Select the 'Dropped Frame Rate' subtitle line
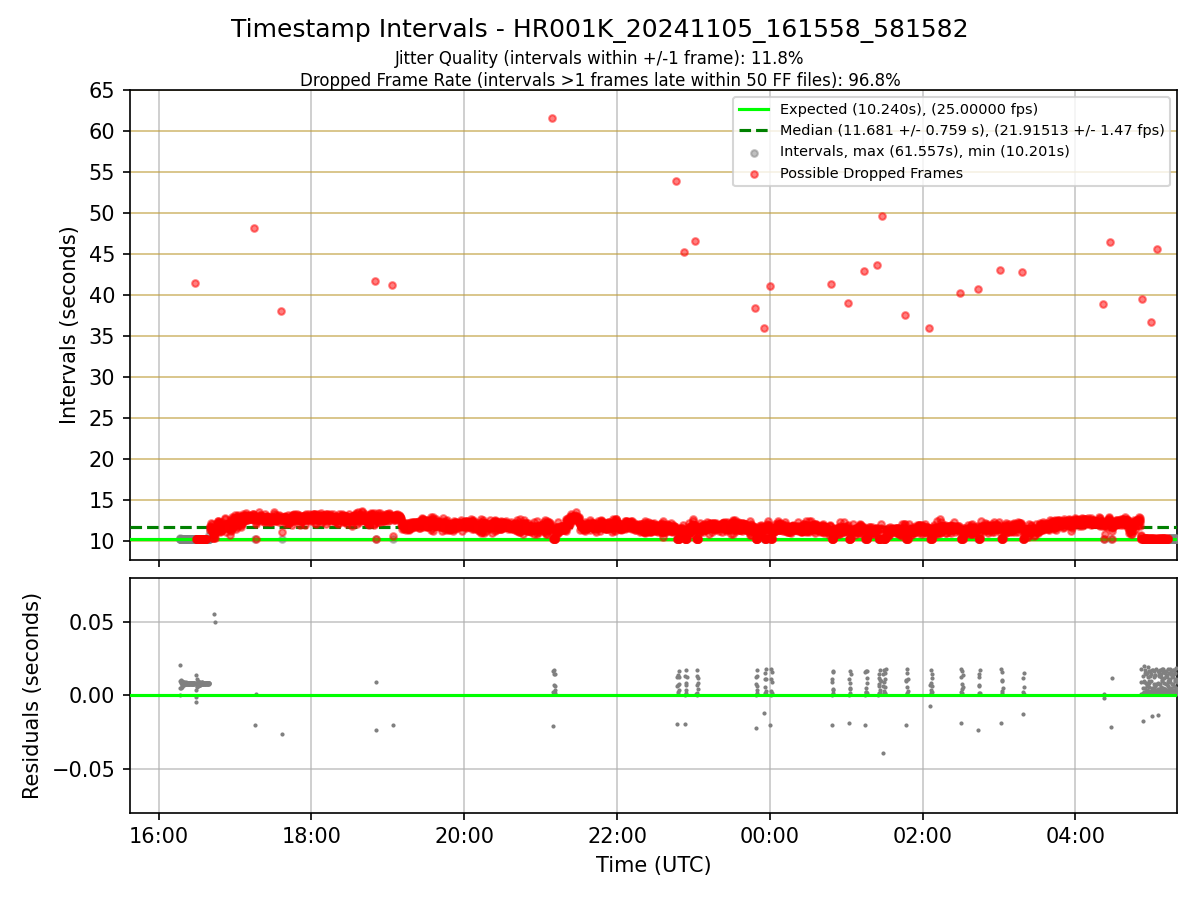The width and height of the screenshot is (1200, 900). 600,80
